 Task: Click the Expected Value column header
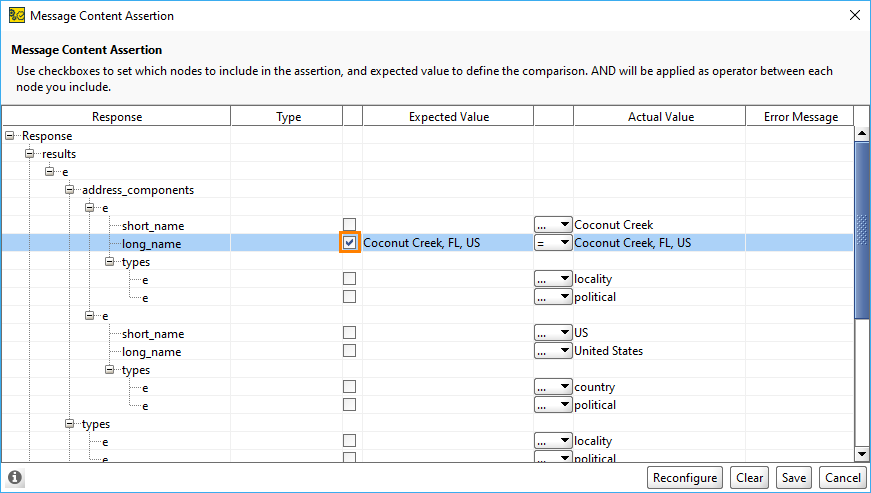point(448,117)
